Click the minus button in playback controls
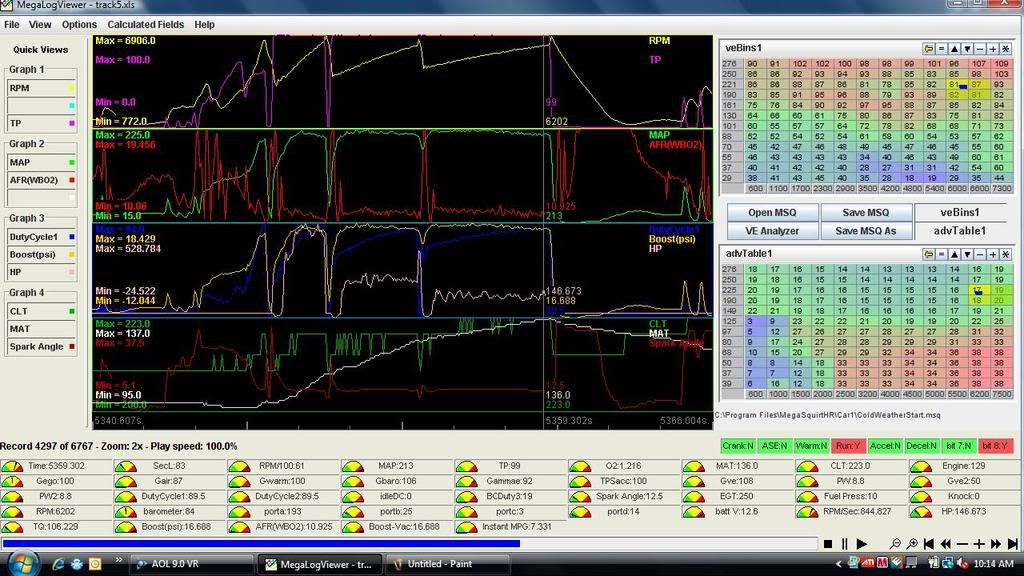1024x576 pixels. [962, 543]
